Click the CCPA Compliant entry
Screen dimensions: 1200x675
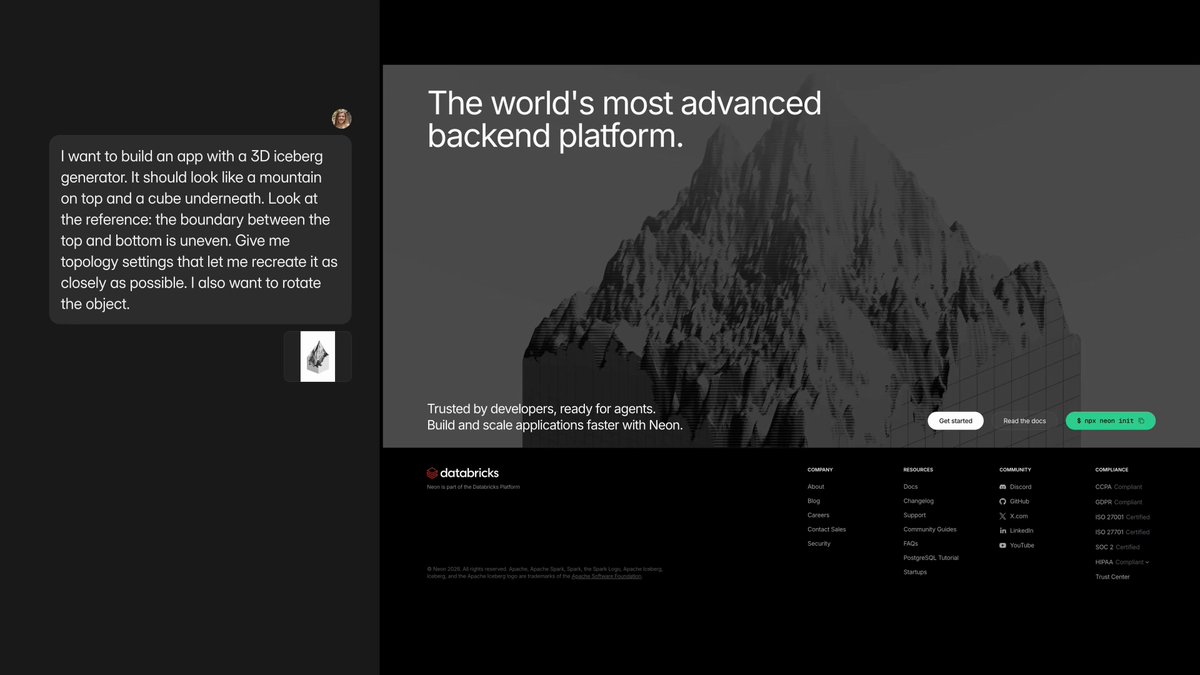tap(1119, 487)
